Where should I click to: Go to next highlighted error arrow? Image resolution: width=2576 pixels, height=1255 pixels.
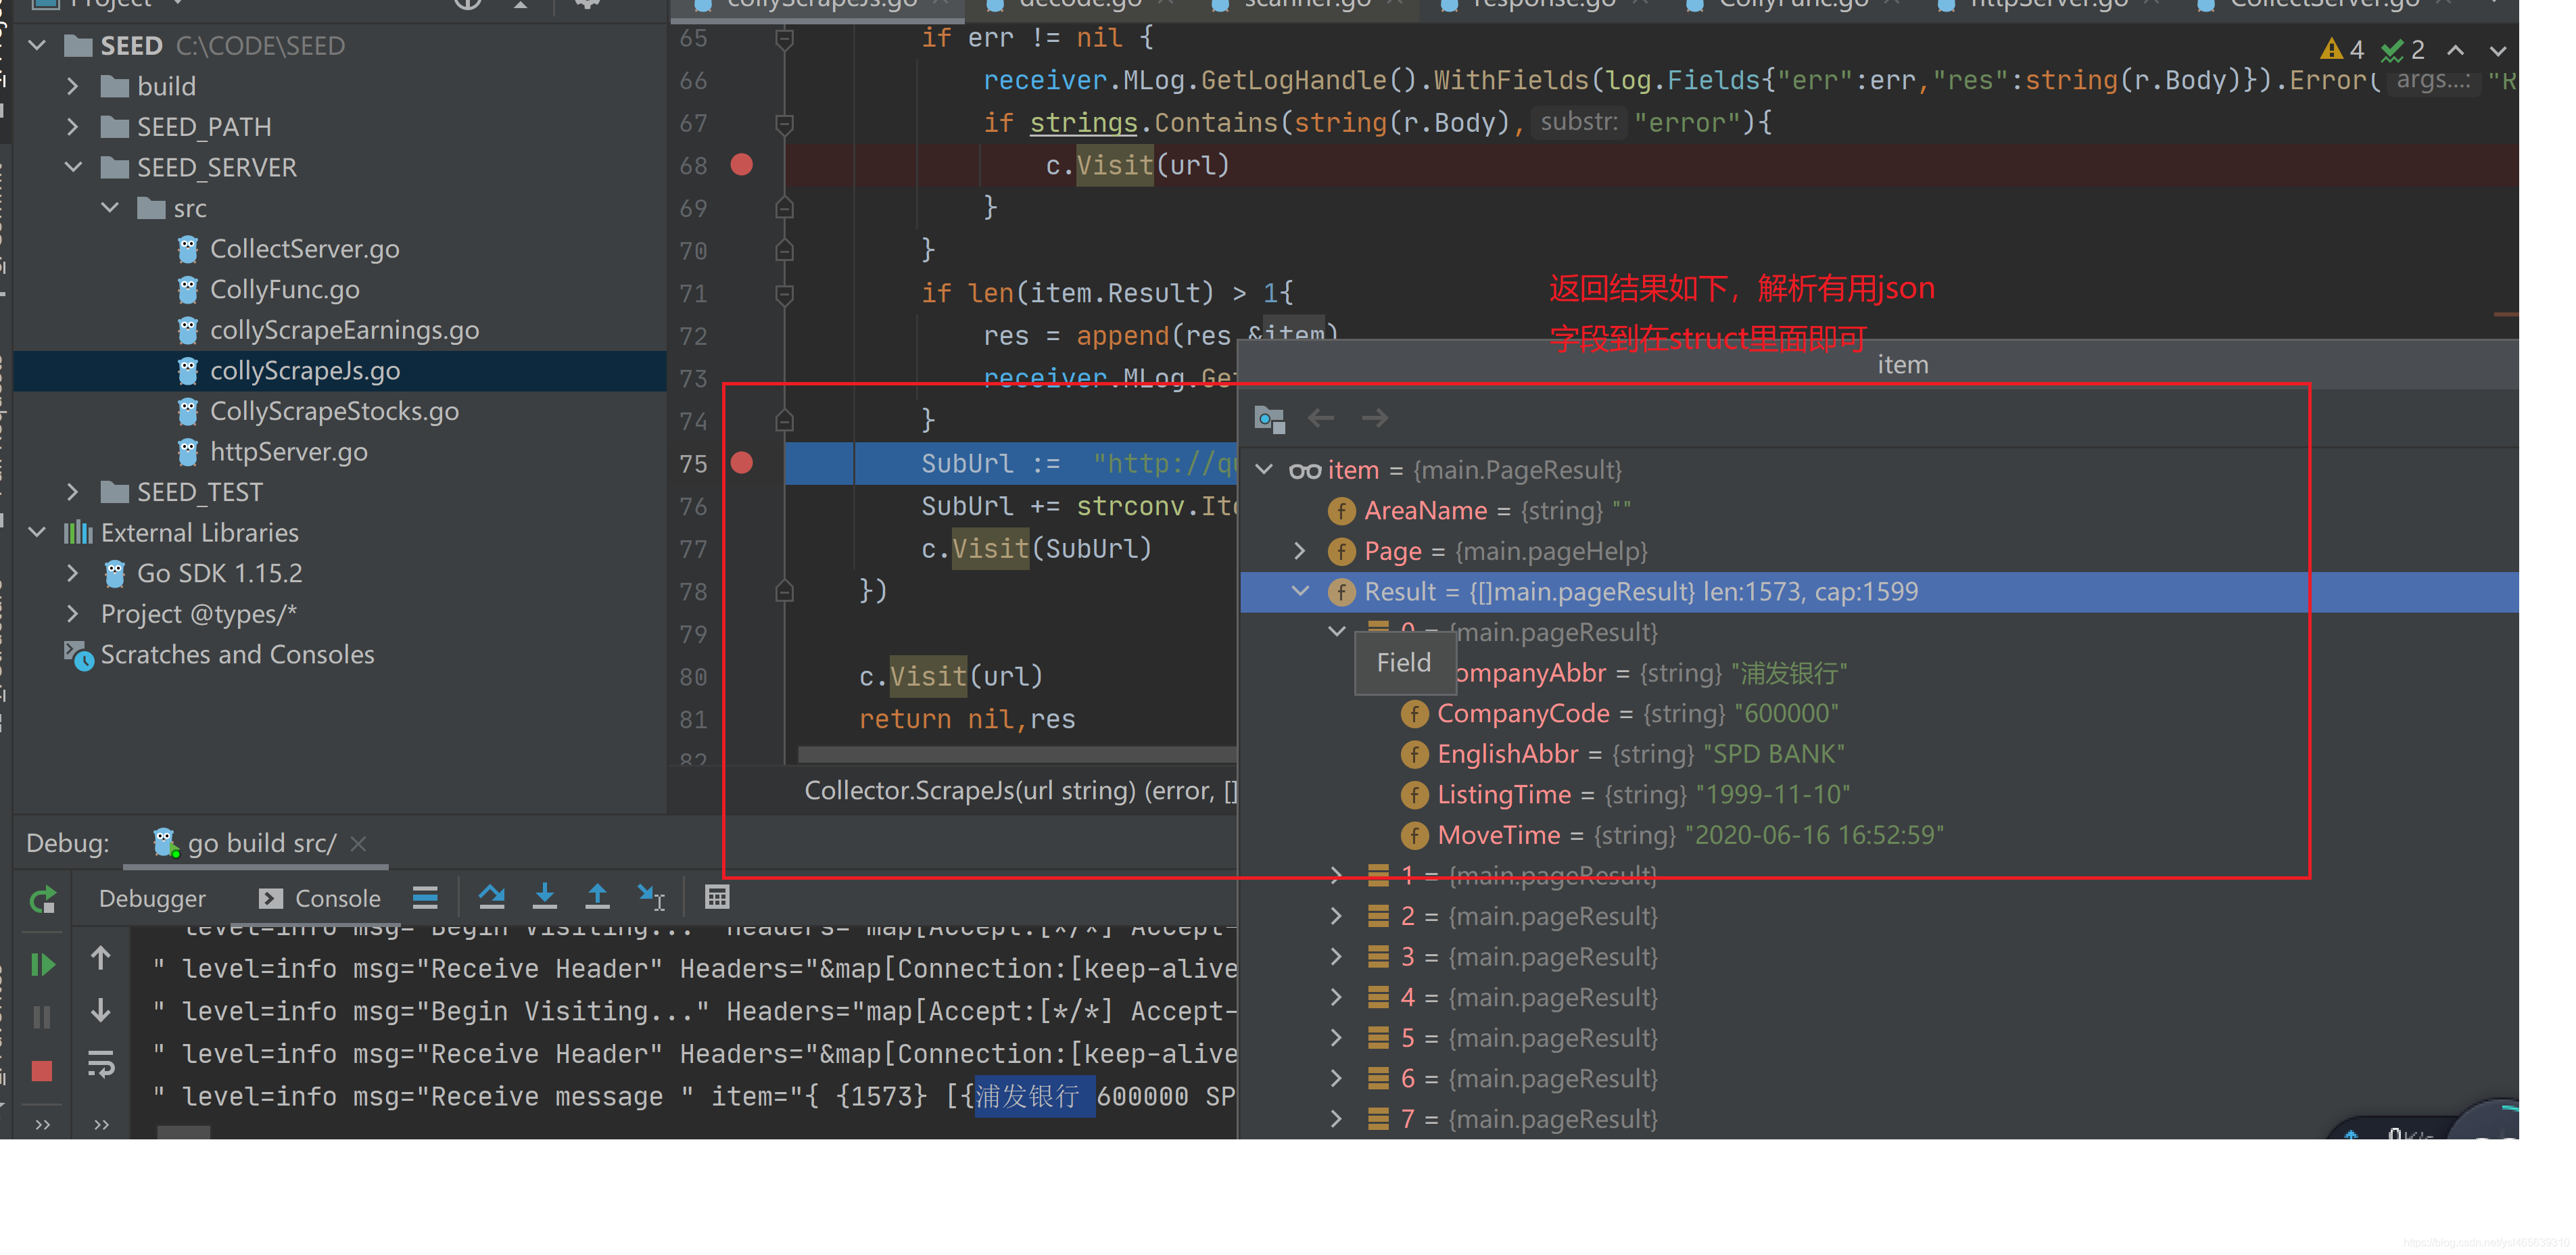click(2498, 50)
